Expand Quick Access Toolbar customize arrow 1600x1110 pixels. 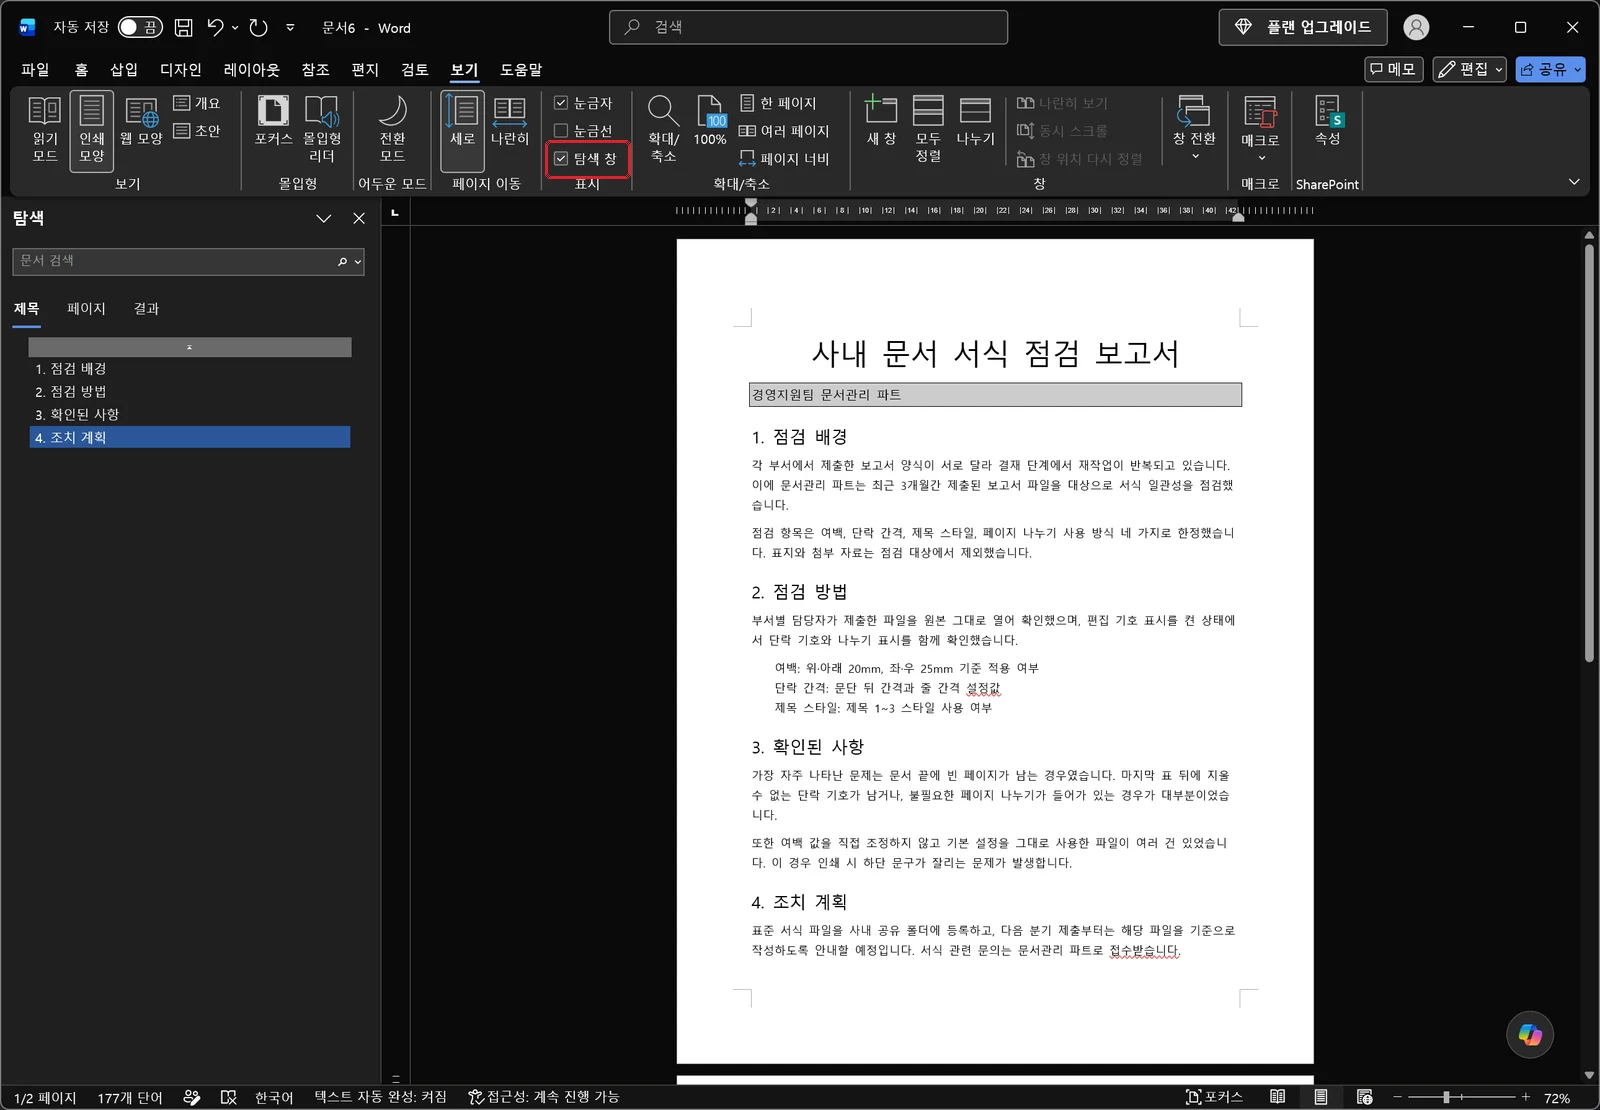(x=290, y=28)
